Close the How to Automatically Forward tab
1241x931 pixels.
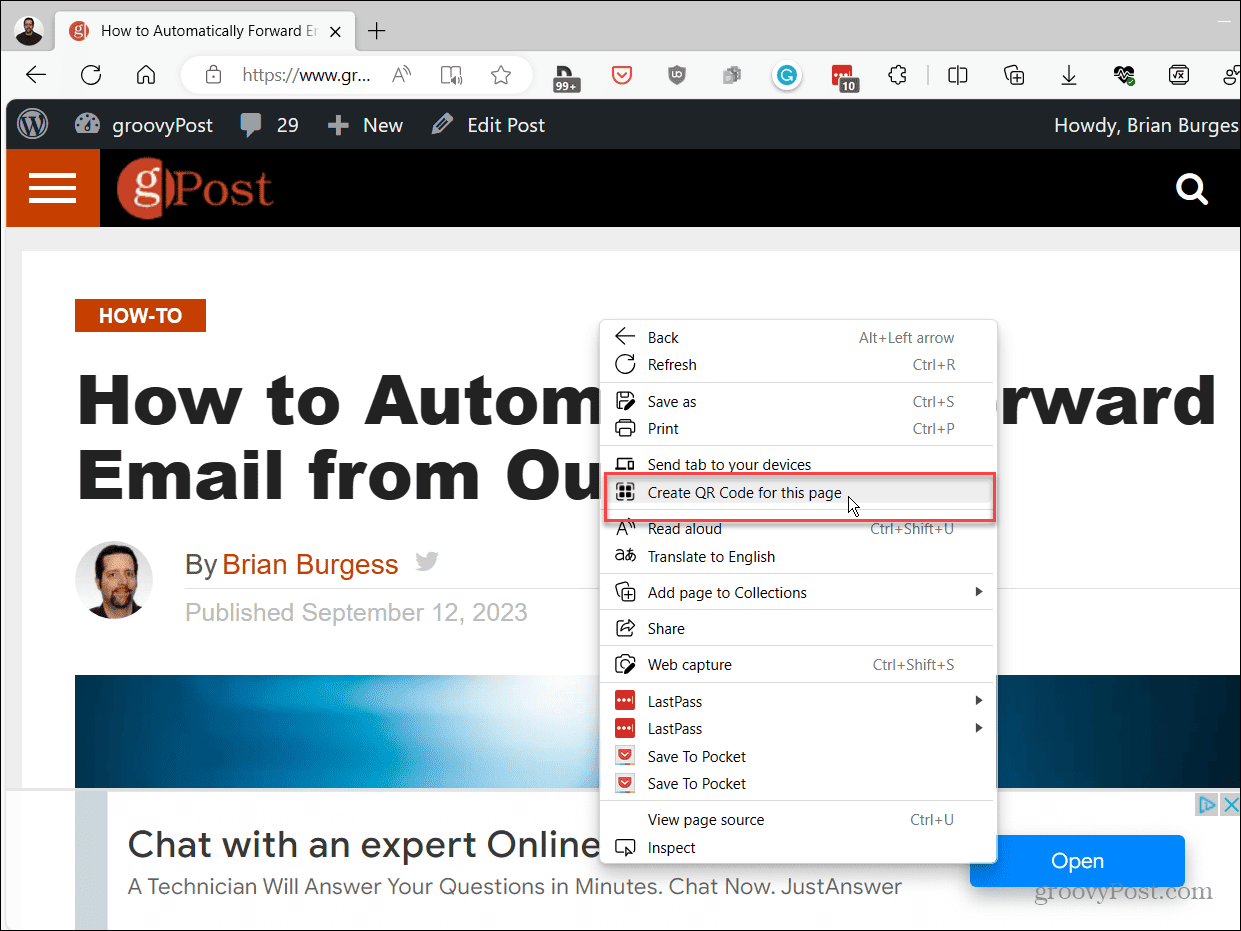pyautogui.click(x=335, y=30)
